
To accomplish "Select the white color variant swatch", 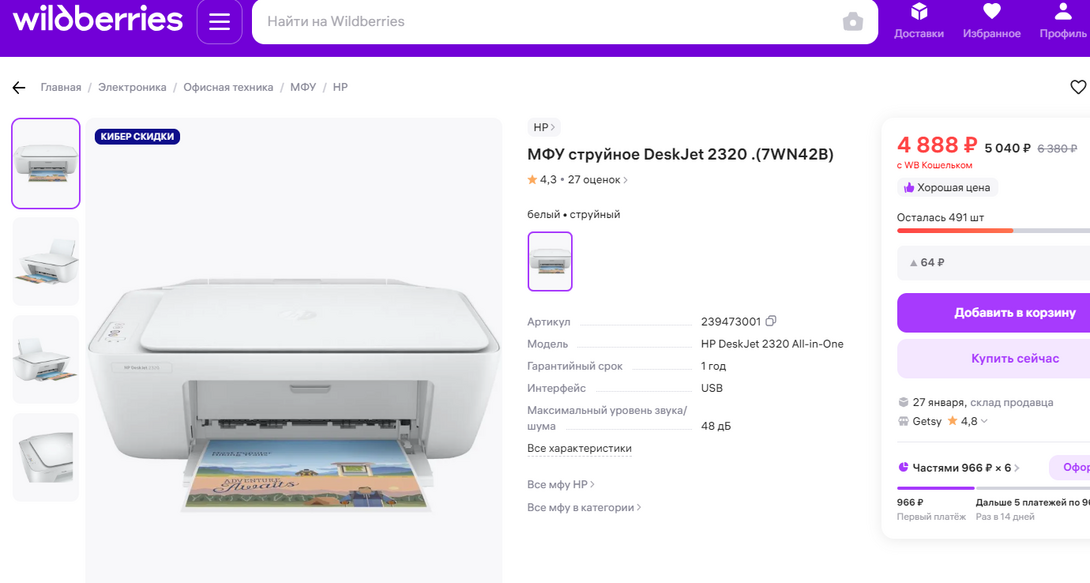I will point(550,261).
